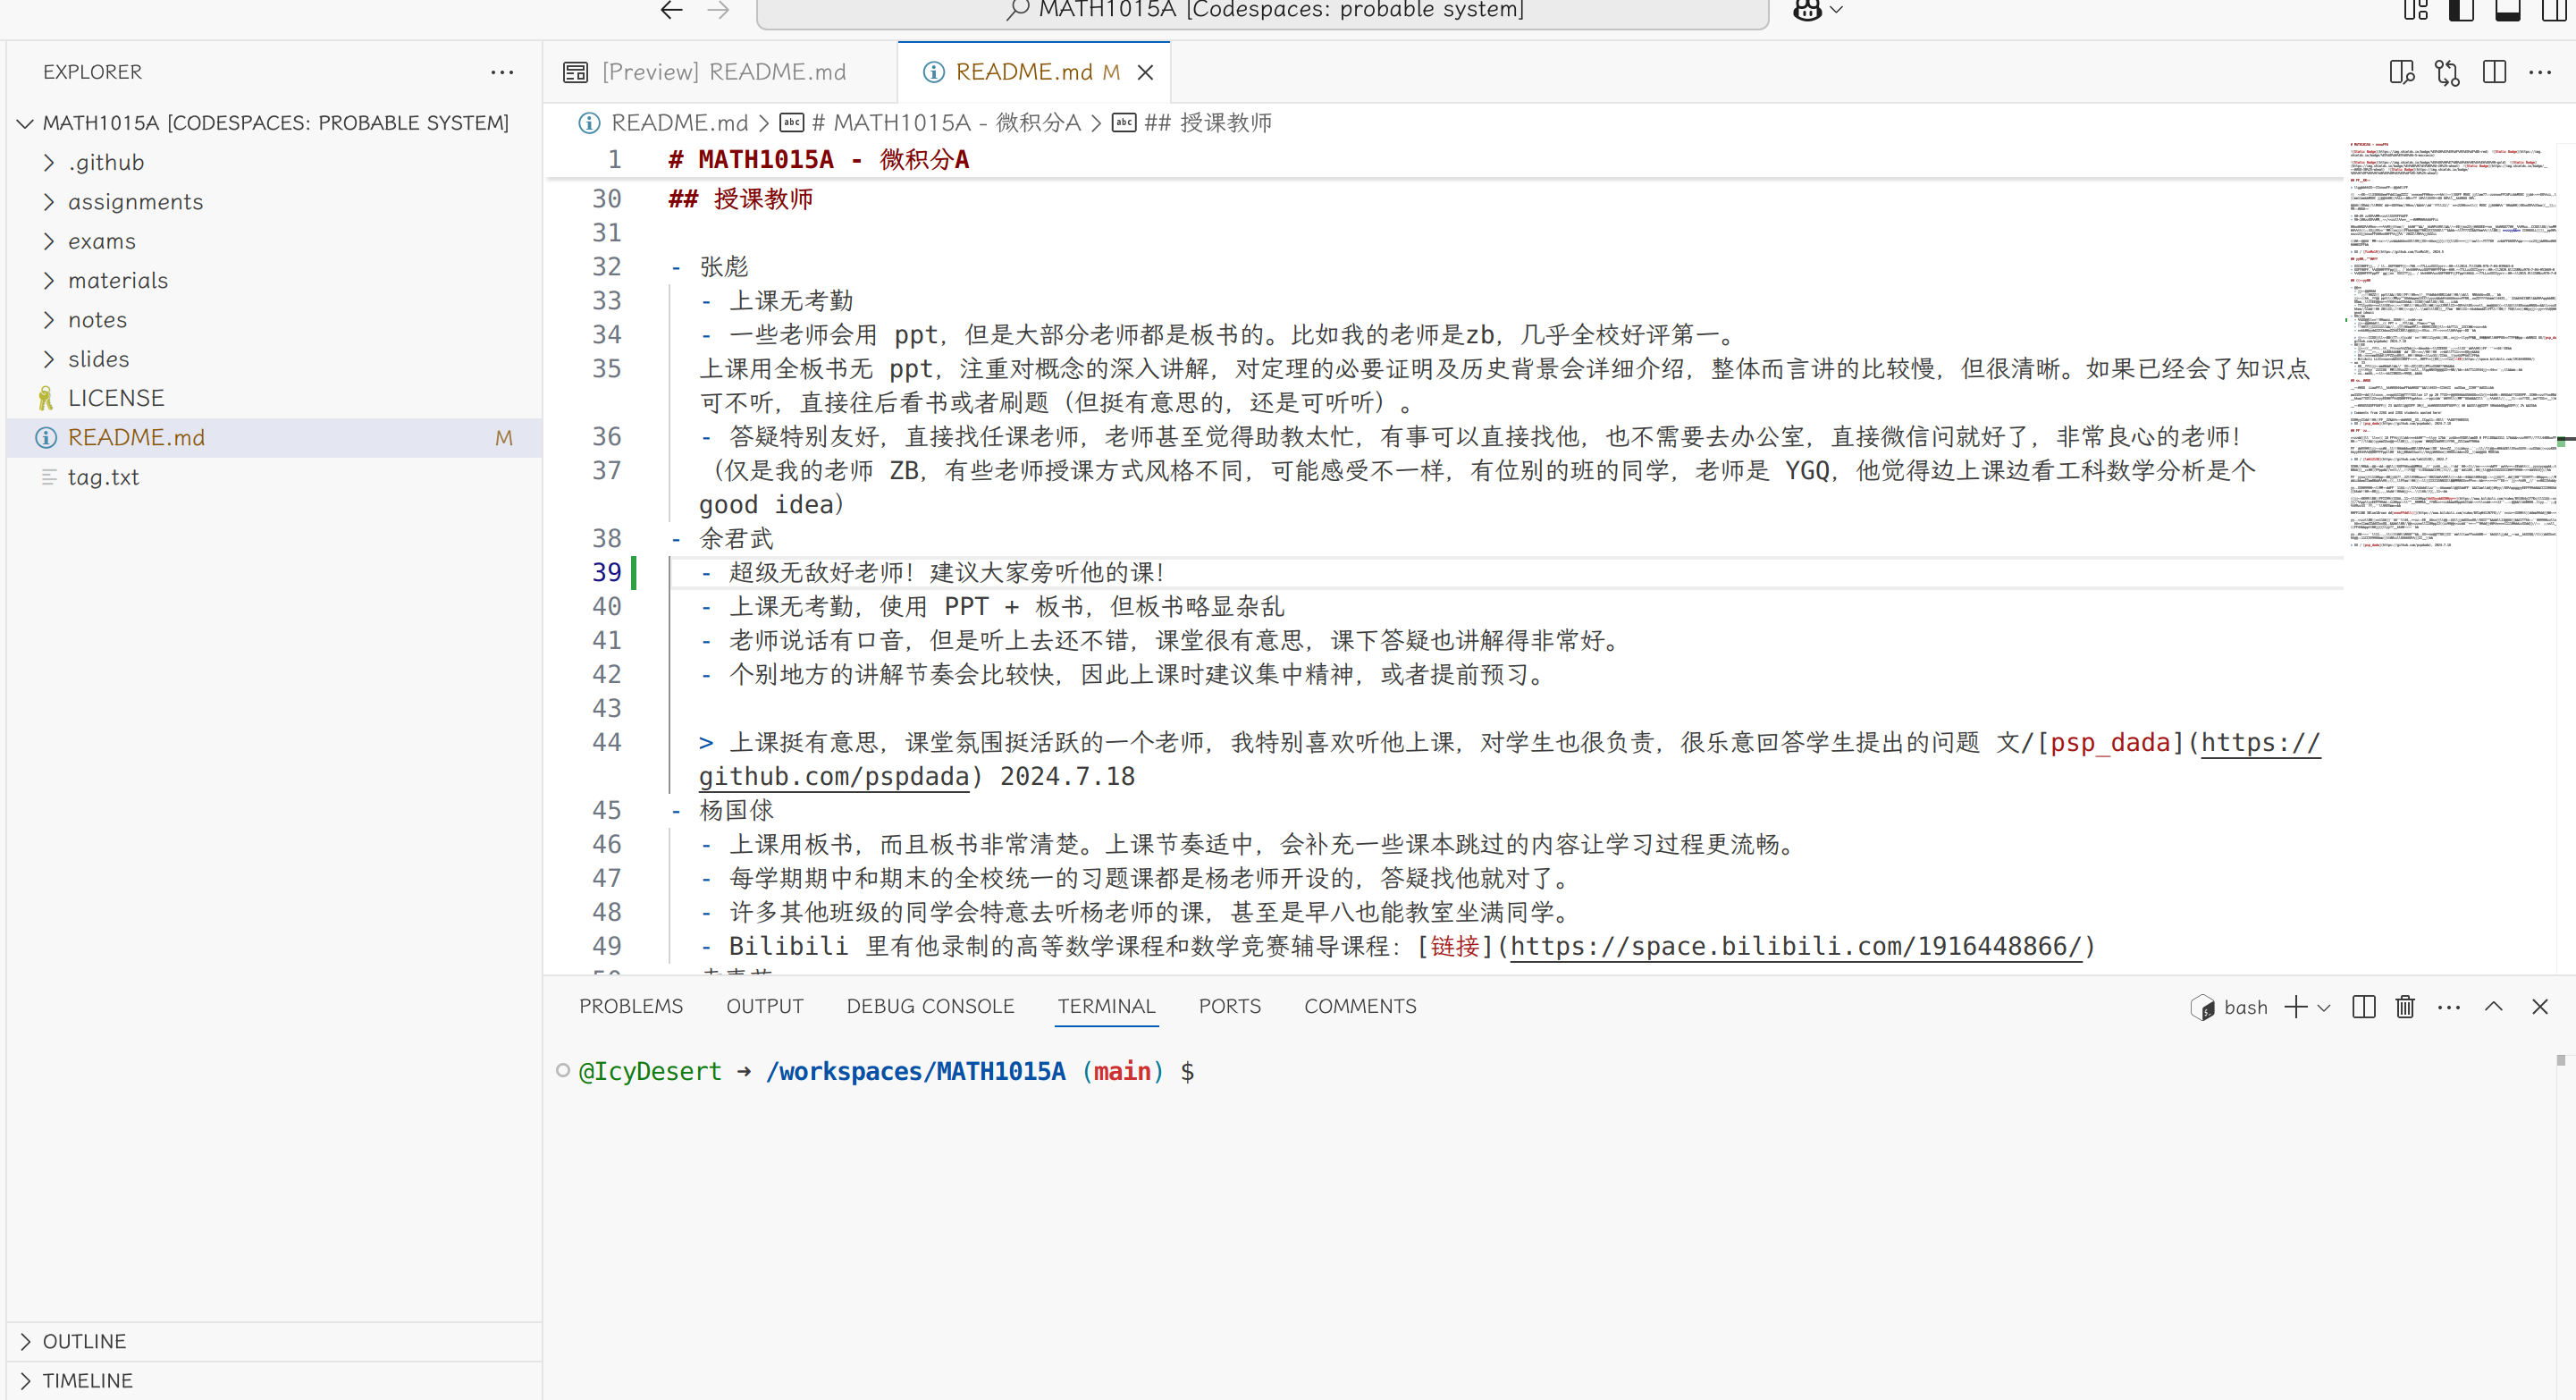Kill terminal with the trash icon
Viewport: 2576px width, 1400px height.
pos(2405,1007)
